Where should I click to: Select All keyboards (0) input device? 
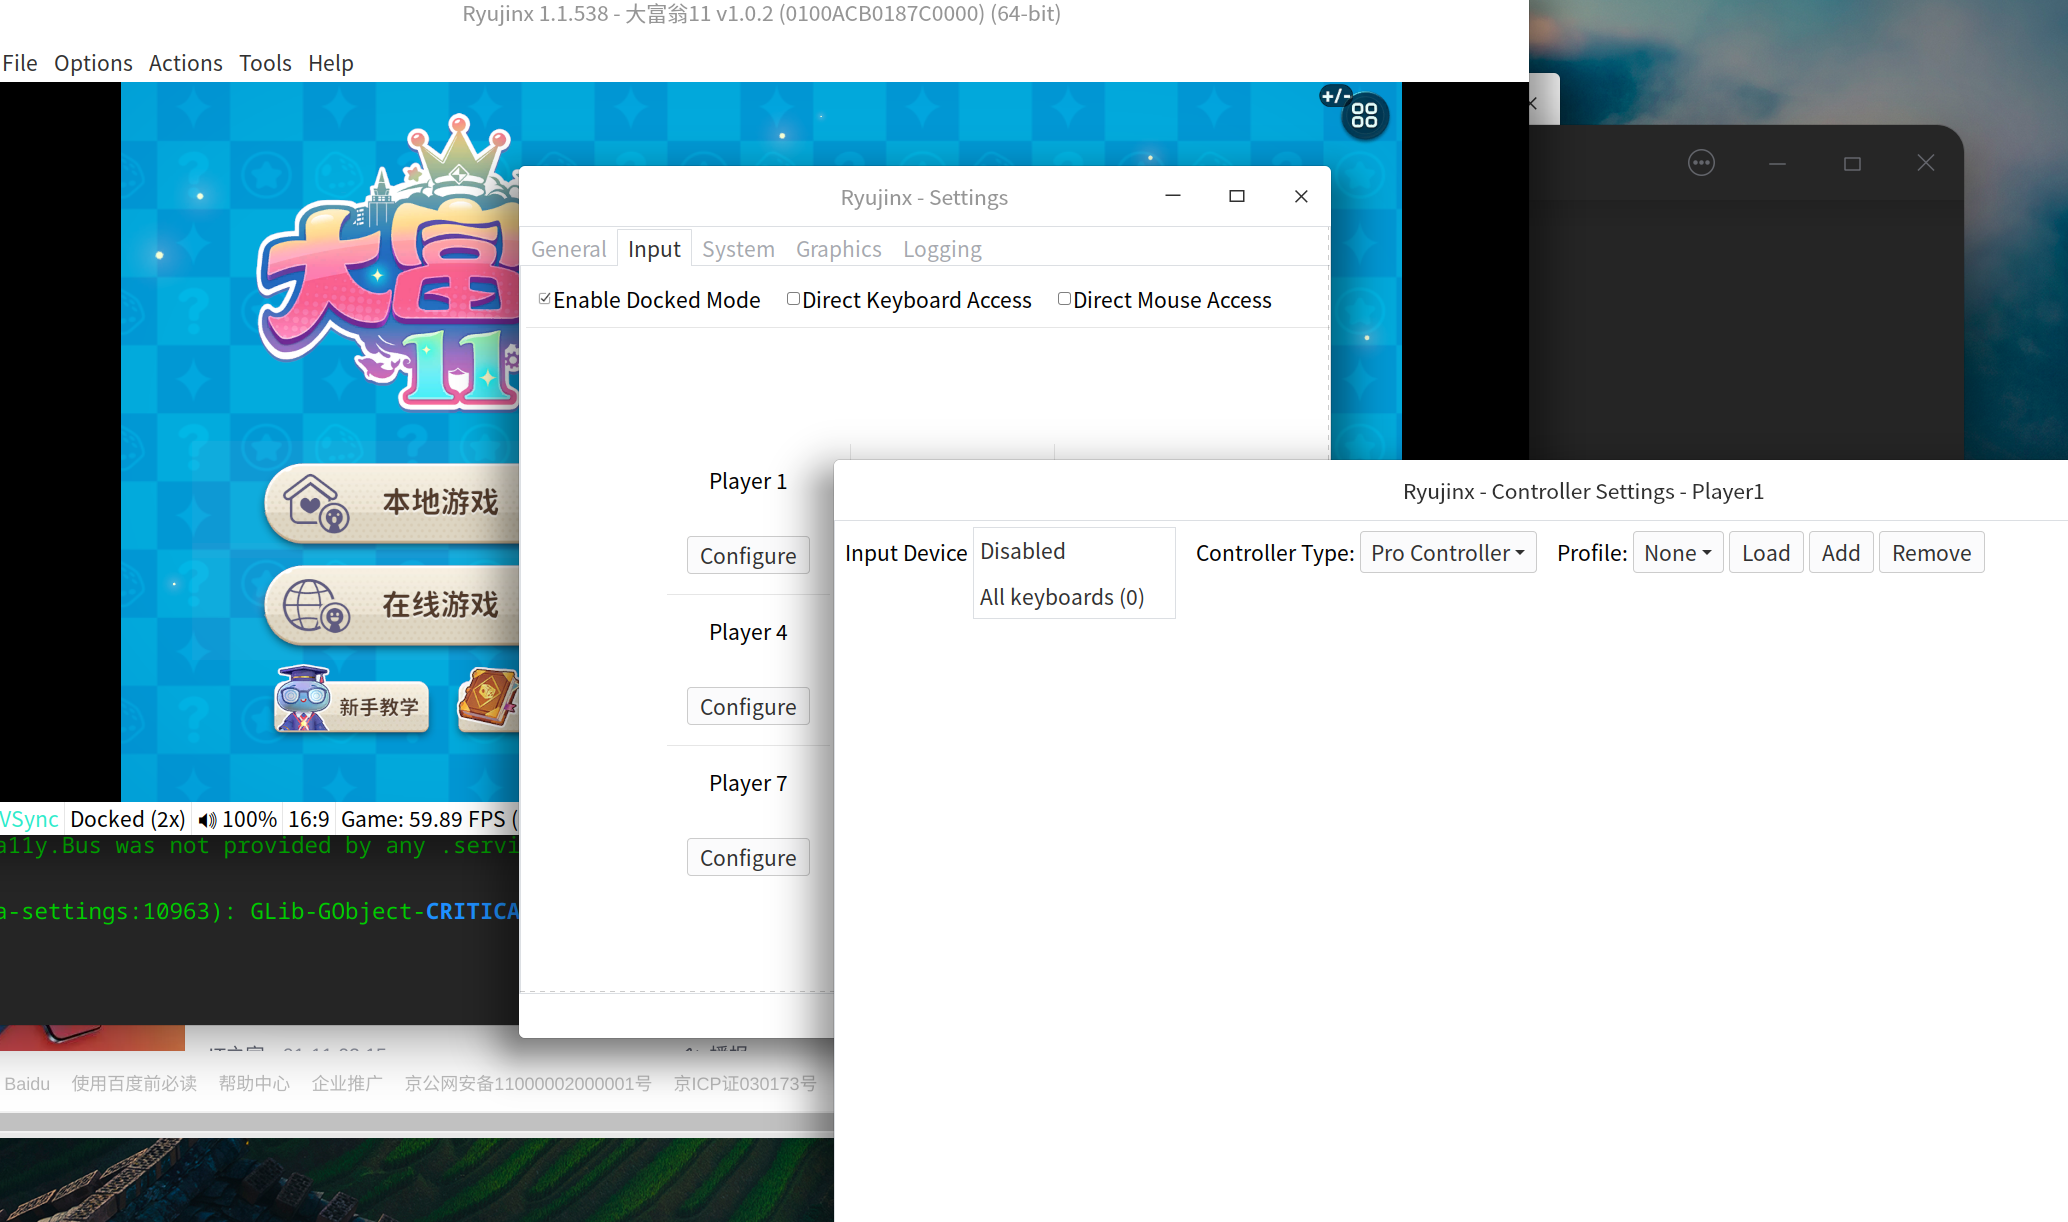[x=1061, y=597]
